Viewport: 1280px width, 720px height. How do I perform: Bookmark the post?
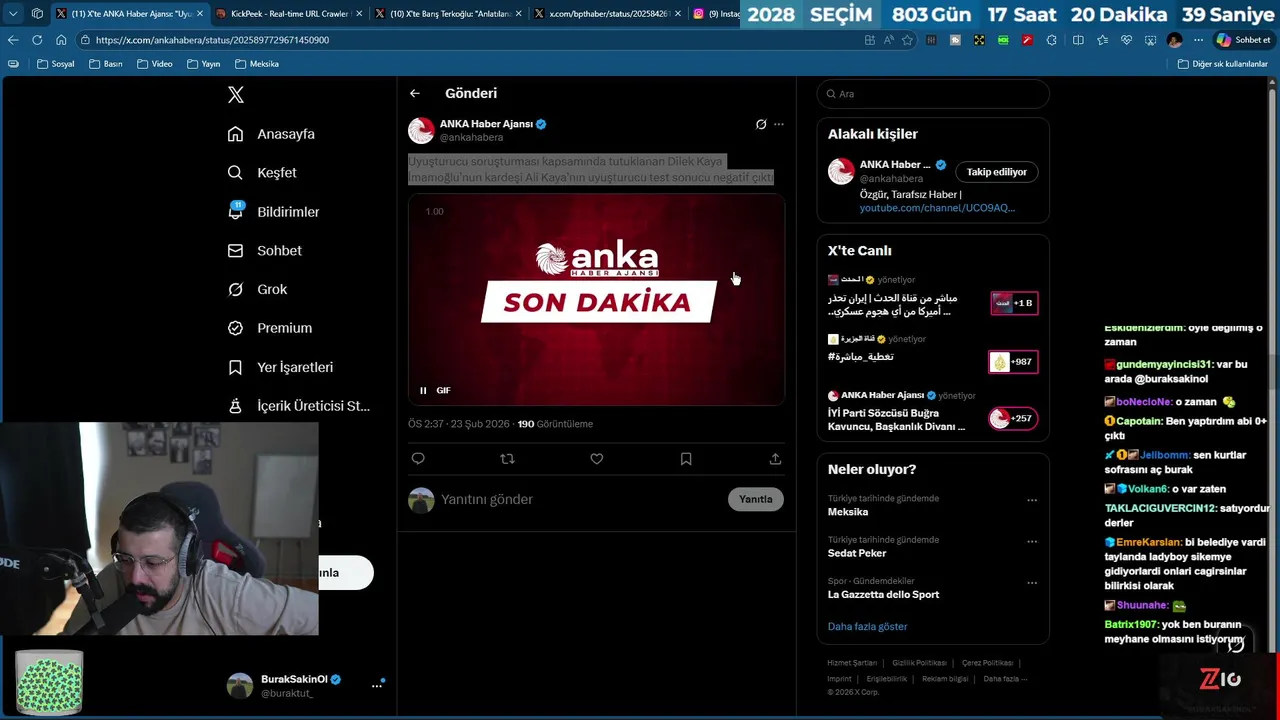tap(686, 458)
